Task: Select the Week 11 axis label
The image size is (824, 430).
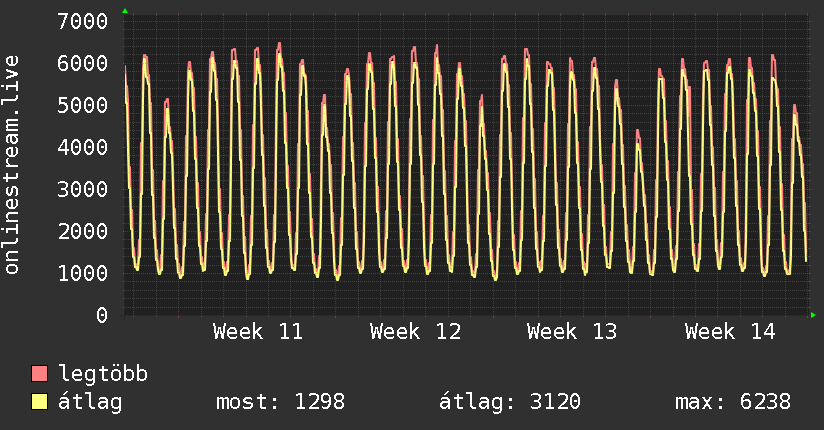Action: click(x=257, y=332)
